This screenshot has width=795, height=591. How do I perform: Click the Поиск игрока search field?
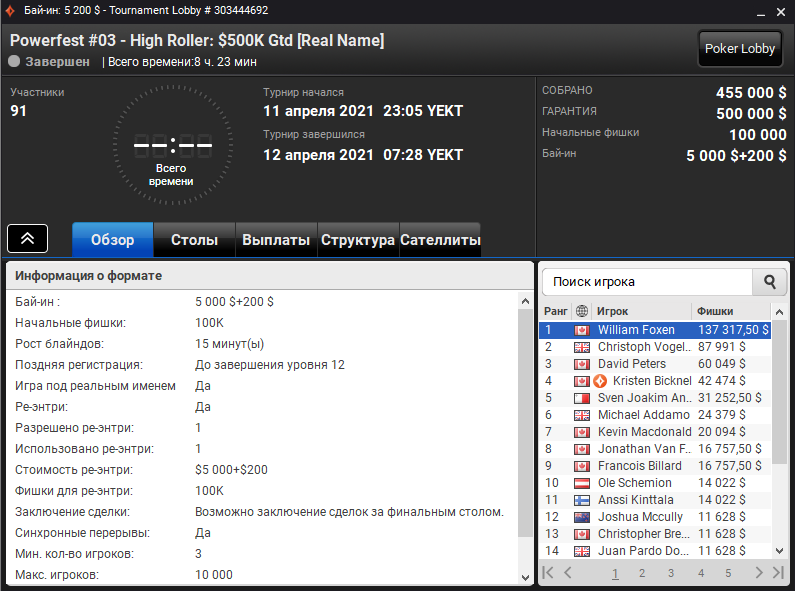tap(647, 282)
